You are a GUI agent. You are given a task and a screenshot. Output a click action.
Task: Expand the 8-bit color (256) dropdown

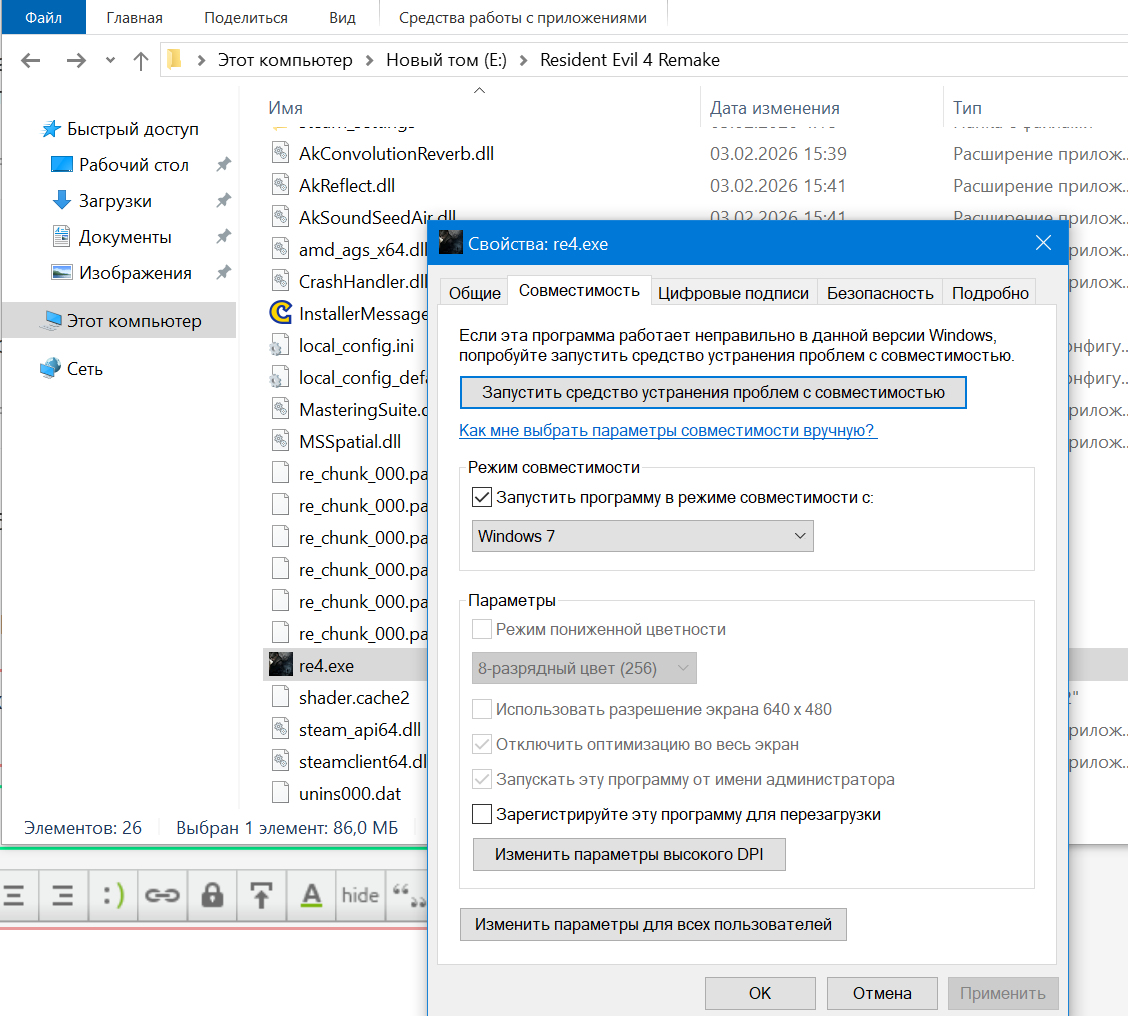click(584, 668)
